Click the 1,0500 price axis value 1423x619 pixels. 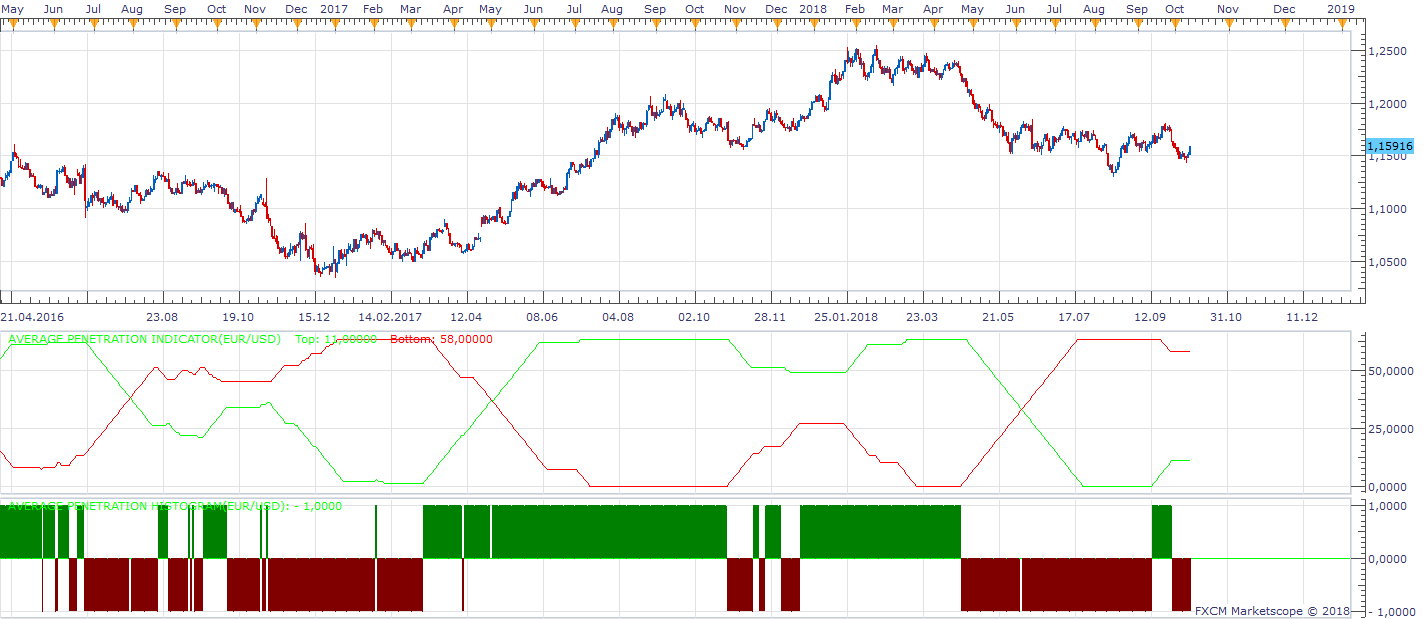1388,262
